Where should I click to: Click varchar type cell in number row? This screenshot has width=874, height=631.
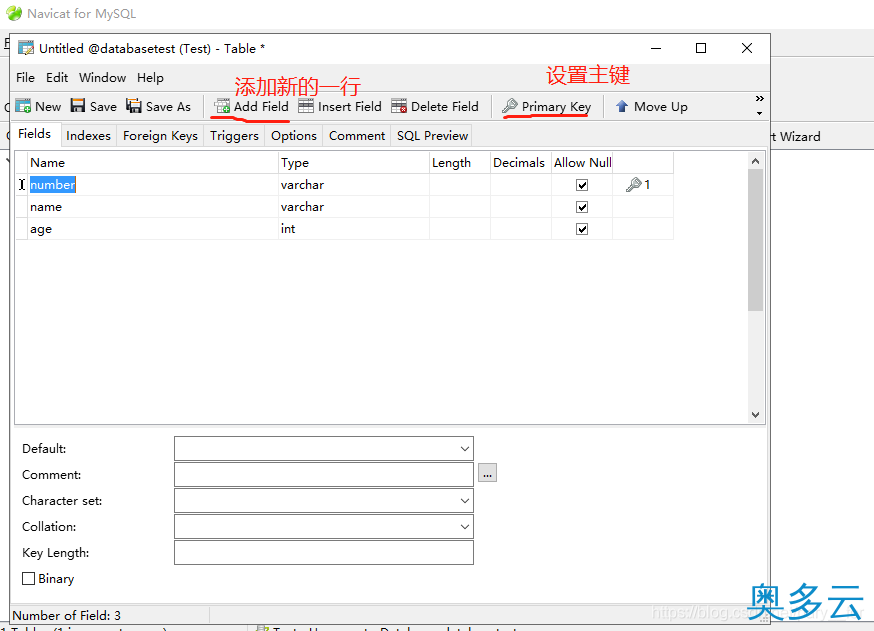(353, 185)
